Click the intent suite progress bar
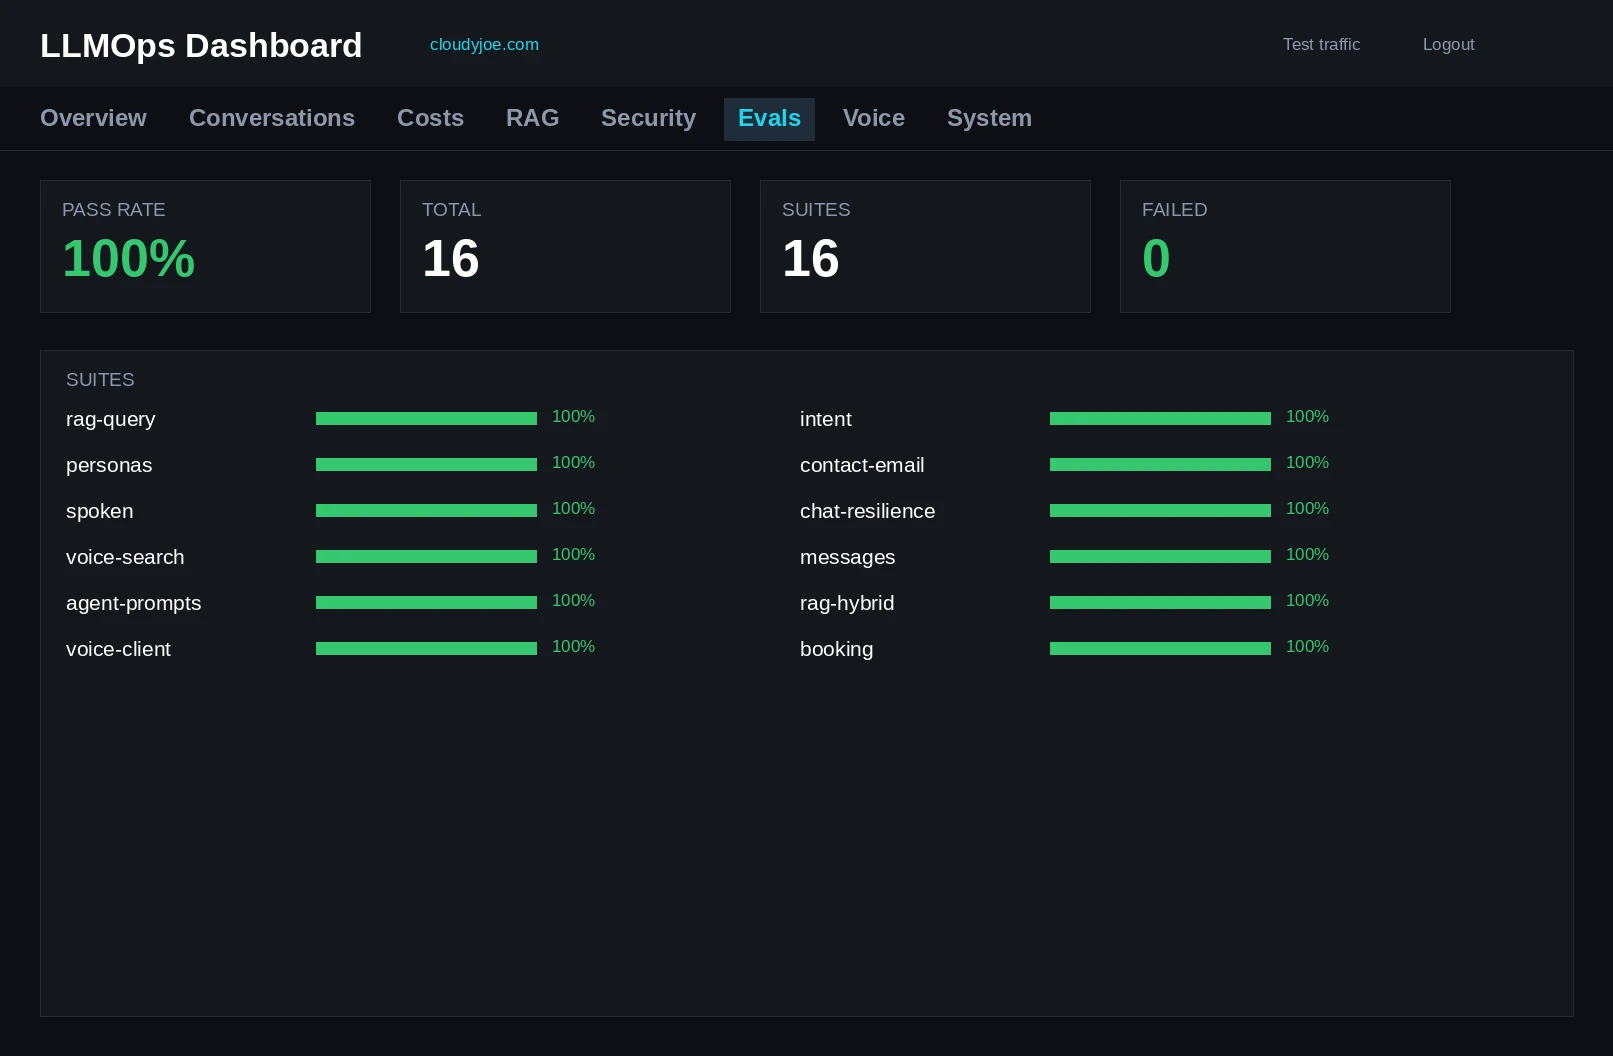Viewport: 1613px width, 1056px height. (x=1160, y=419)
